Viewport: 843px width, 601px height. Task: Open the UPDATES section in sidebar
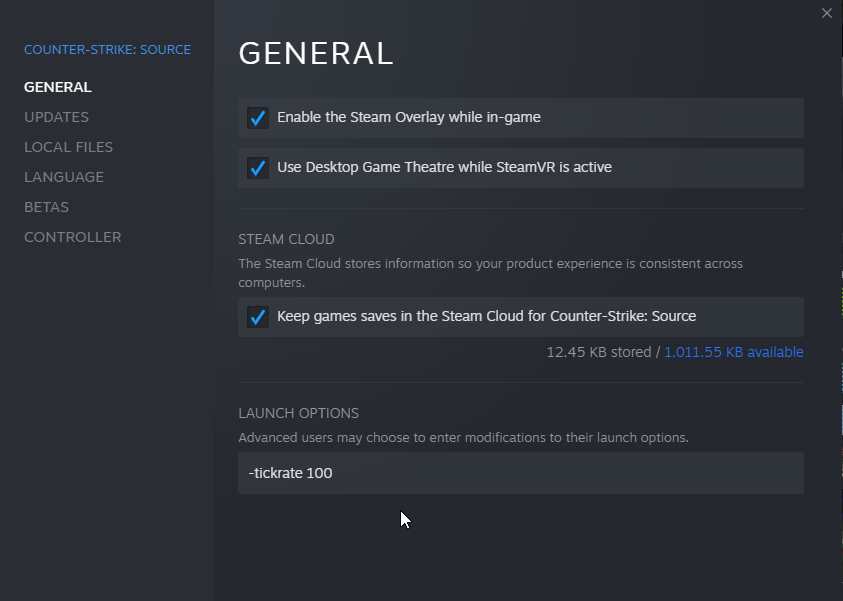(x=56, y=117)
